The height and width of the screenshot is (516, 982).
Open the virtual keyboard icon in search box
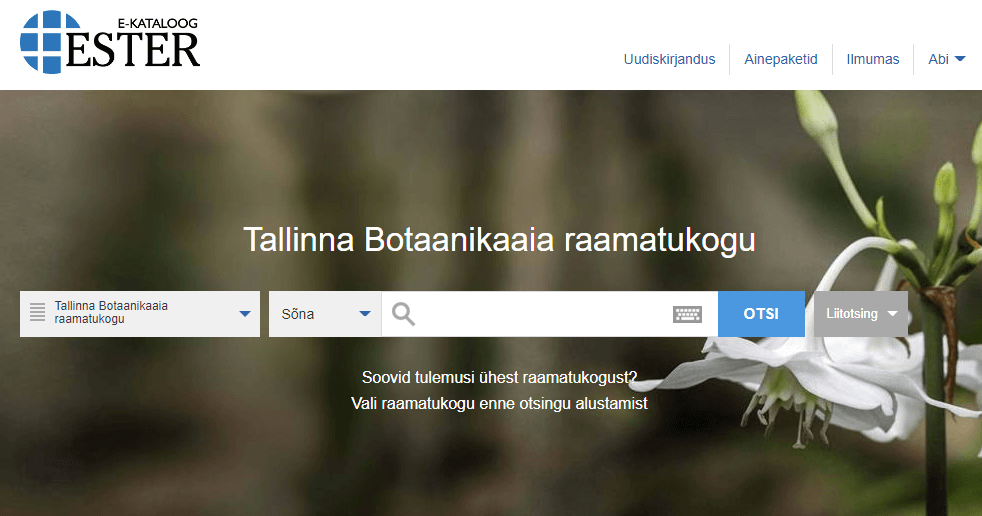[x=687, y=314]
